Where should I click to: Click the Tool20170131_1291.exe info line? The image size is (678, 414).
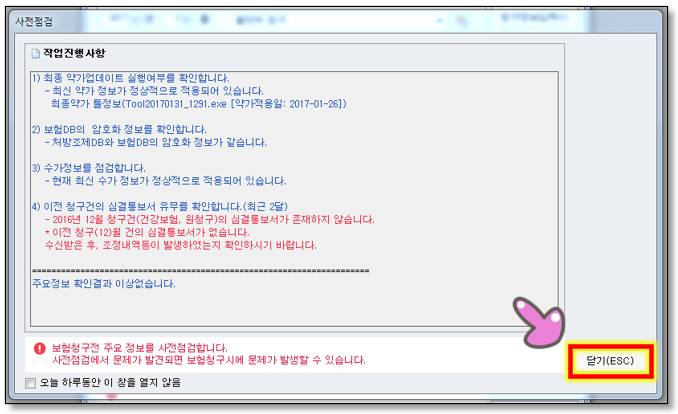tap(198, 104)
